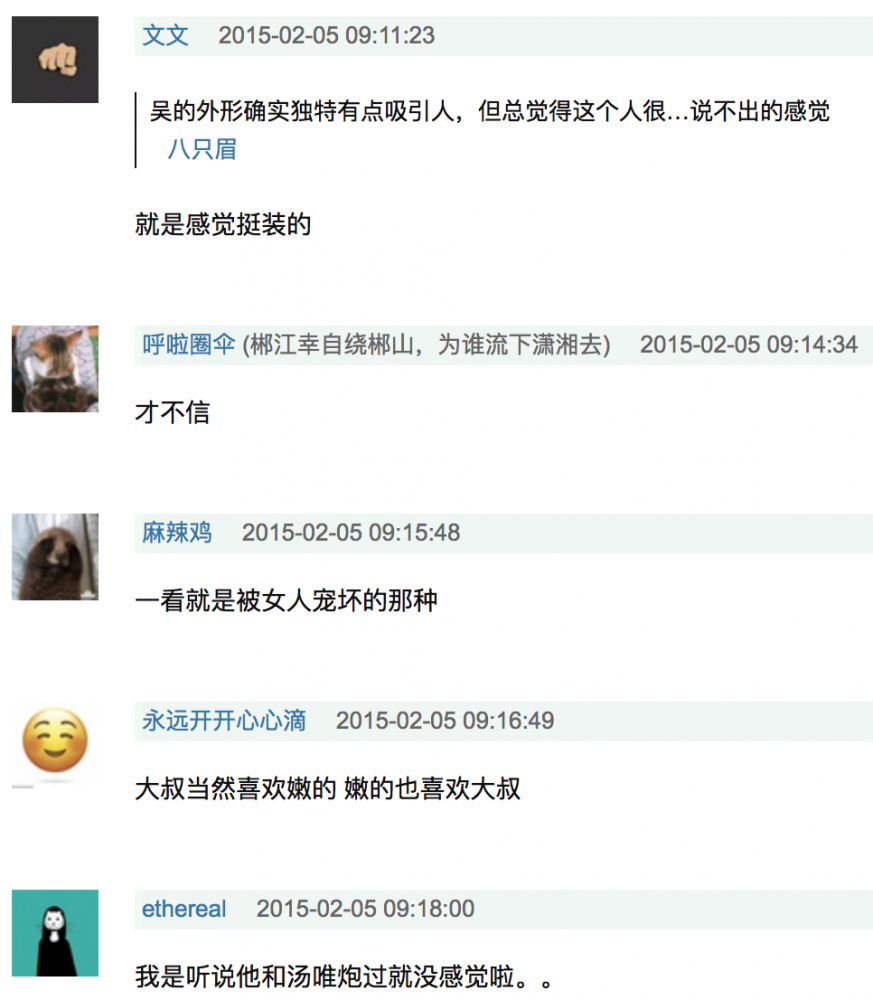Open 呼啦圈伞's cat avatar
873x1000 pixels.
point(55,369)
